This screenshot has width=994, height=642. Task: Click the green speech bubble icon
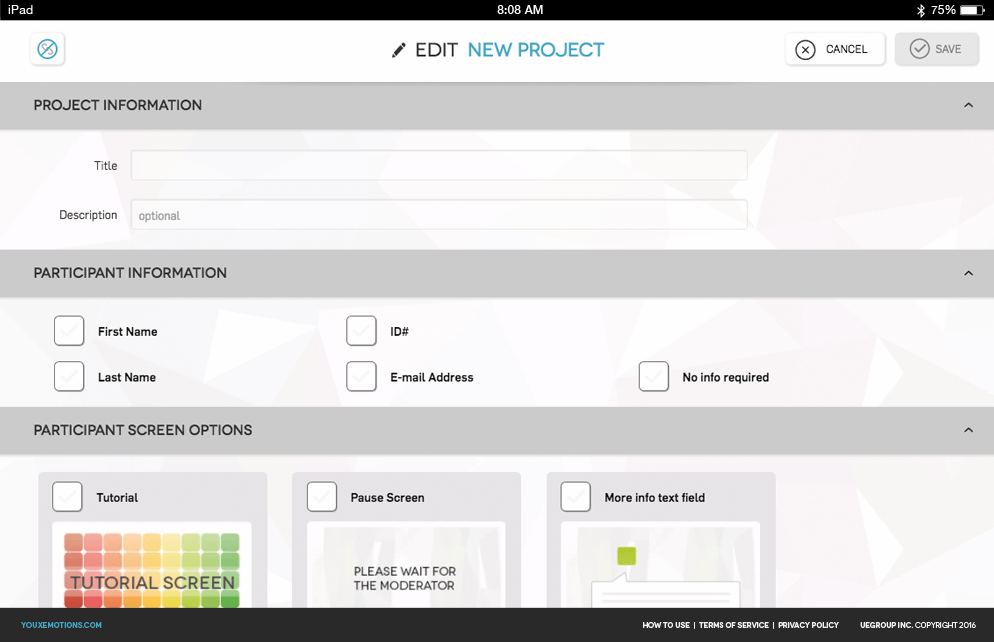tap(627, 556)
